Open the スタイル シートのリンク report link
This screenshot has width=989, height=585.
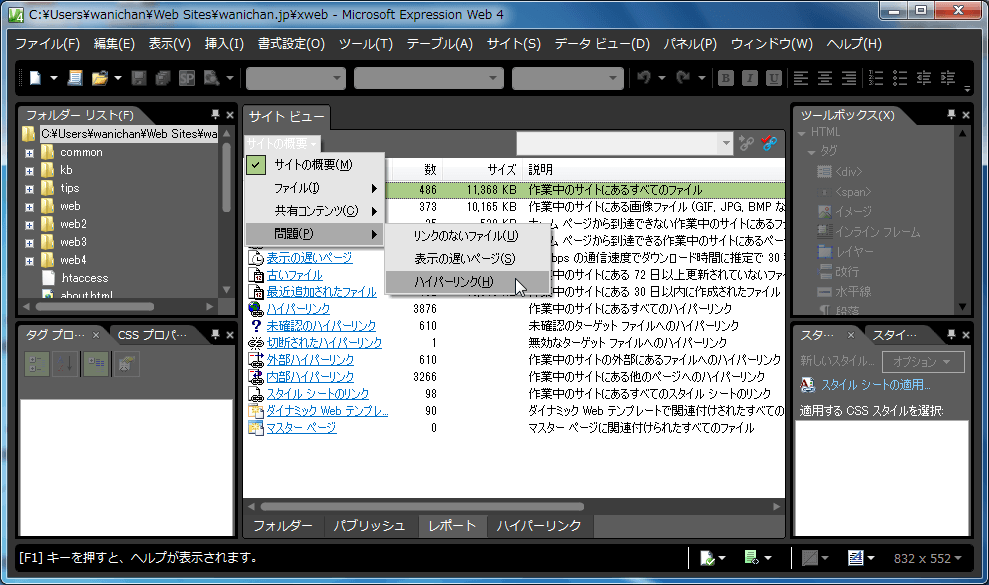click(318, 394)
